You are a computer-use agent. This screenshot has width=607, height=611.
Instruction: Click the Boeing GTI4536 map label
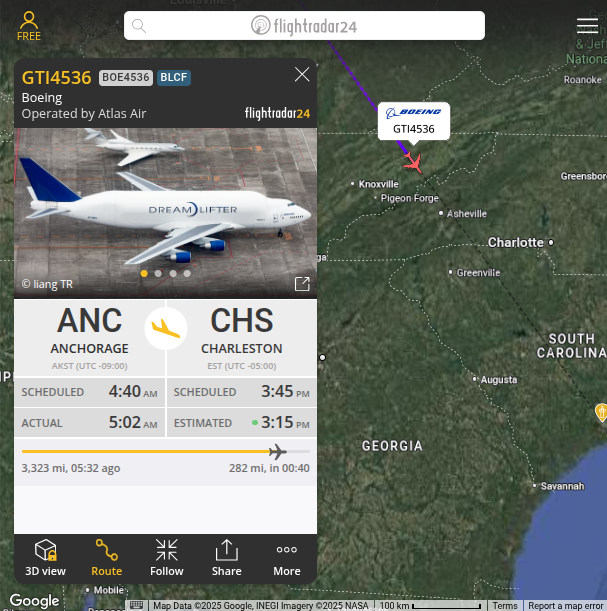[414, 121]
